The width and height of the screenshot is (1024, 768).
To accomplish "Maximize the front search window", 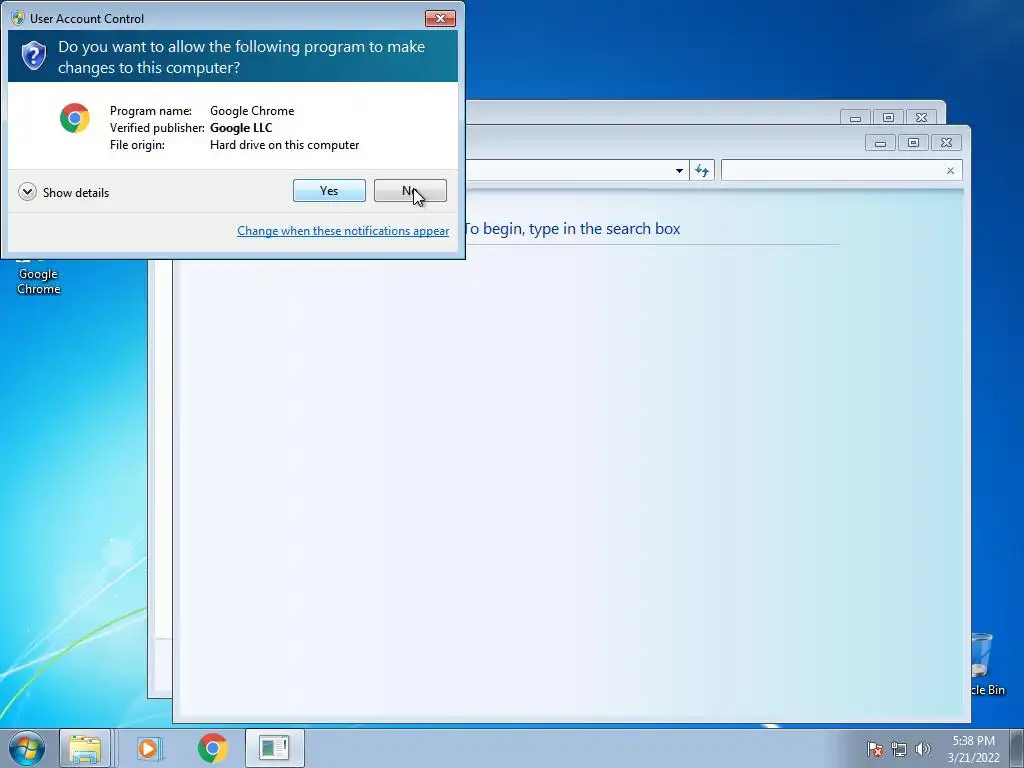I will point(913,142).
